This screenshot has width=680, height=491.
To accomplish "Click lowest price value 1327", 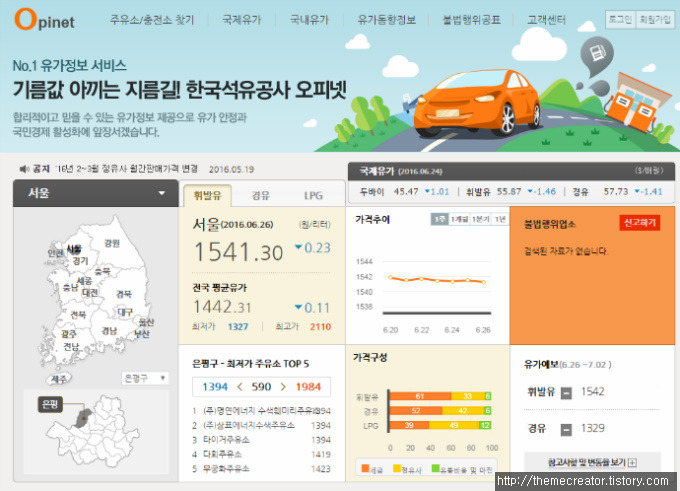I will 238,327.
